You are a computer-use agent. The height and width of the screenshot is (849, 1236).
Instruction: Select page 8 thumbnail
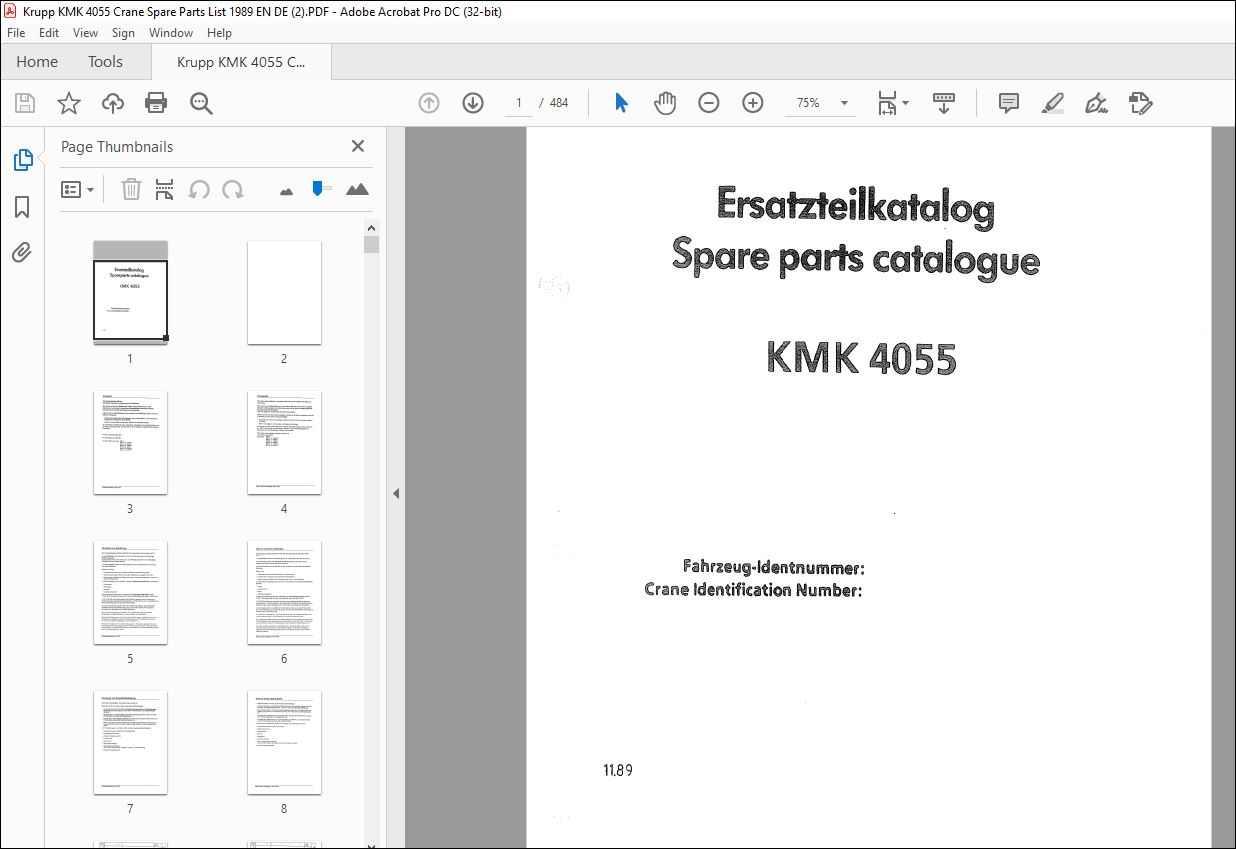pos(284,742)
